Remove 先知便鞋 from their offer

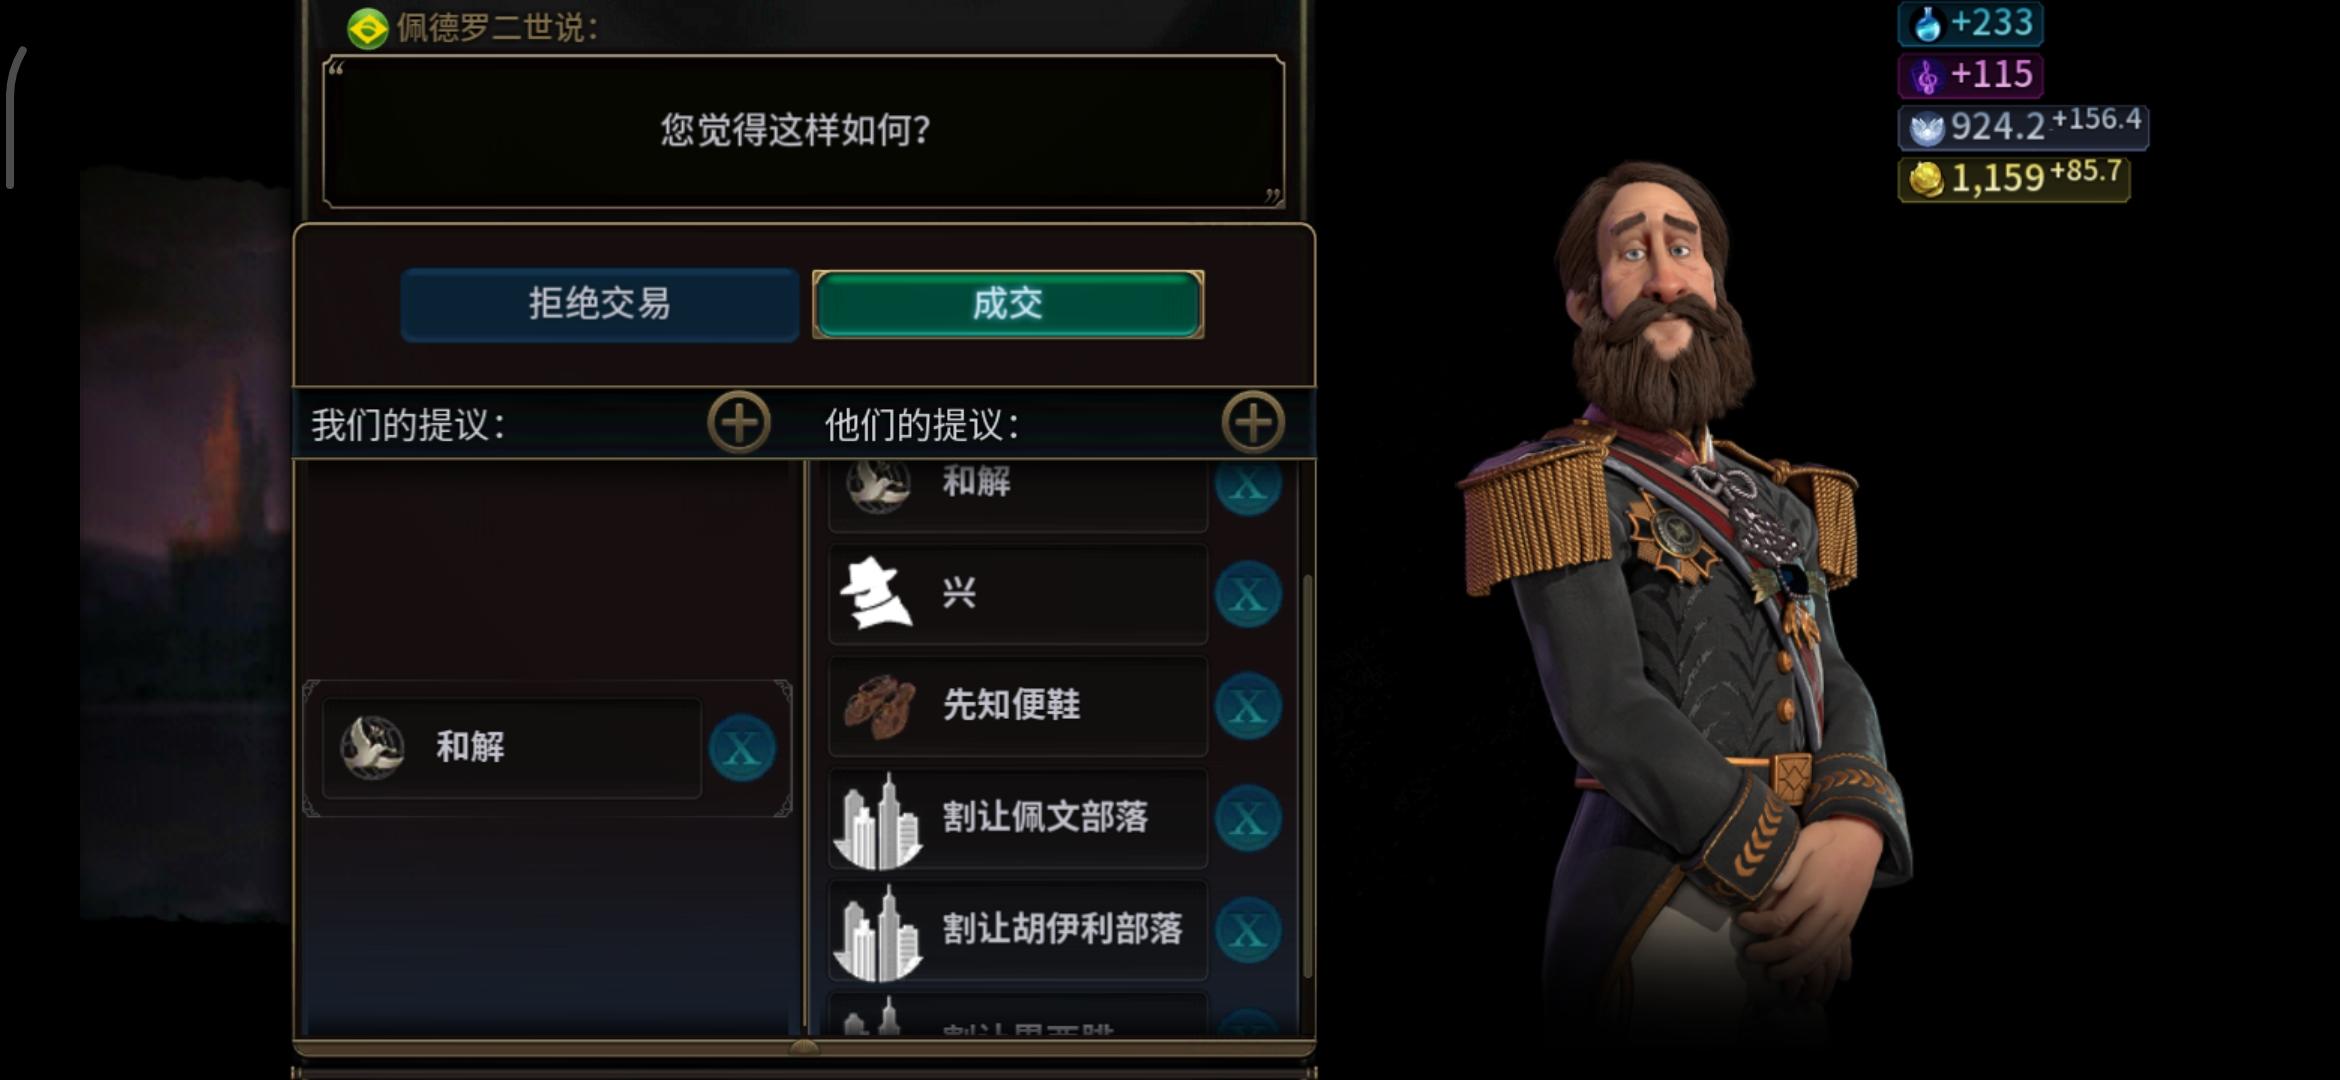1248,707
